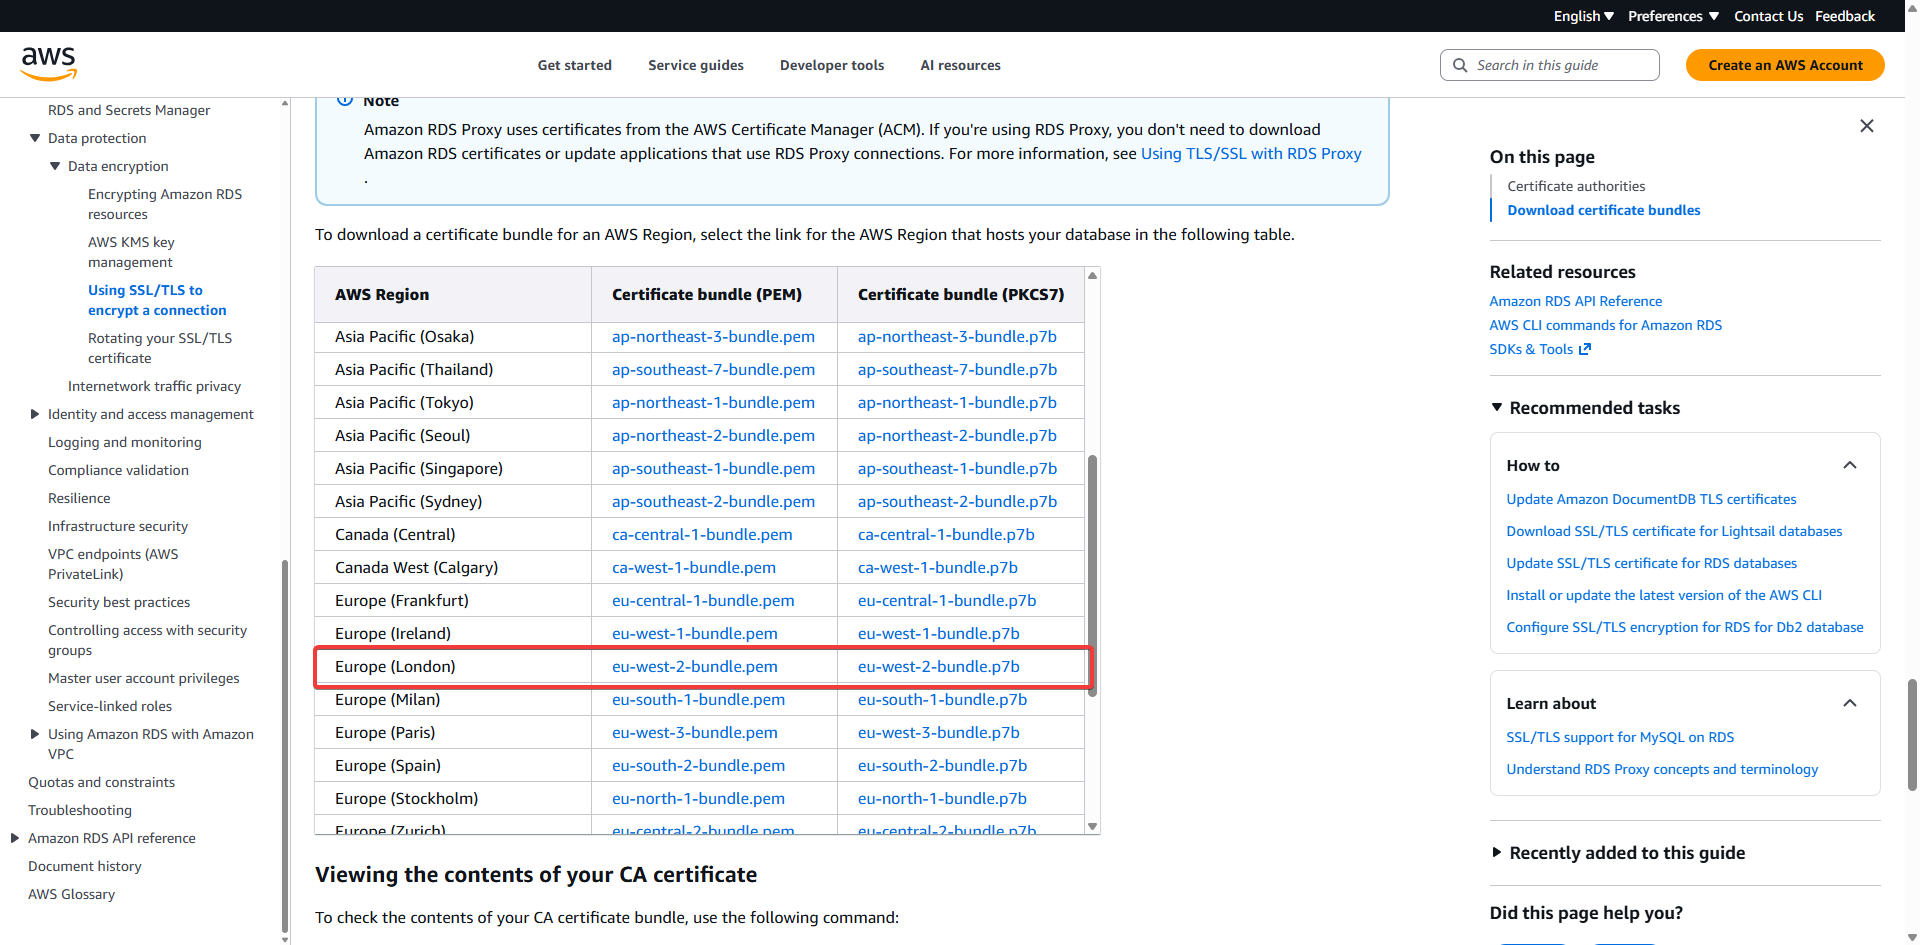Collapse the Learn about card
The image size is (1920, 945).
1850,703
